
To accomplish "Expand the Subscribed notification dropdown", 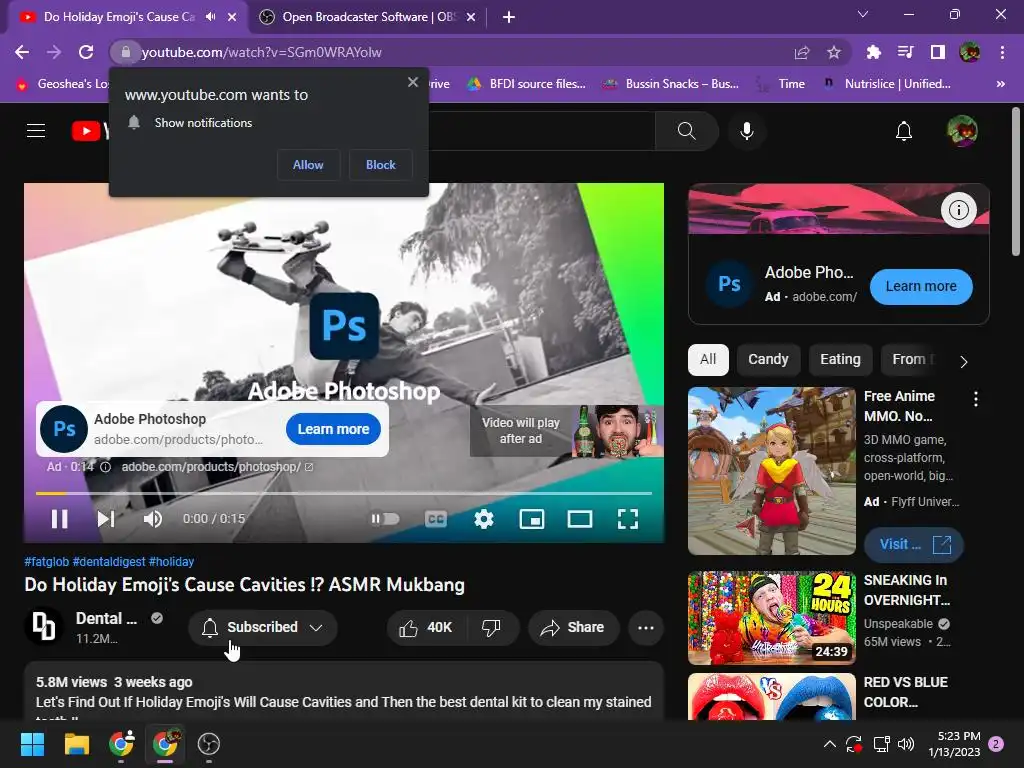I will (x=263, y=628).
